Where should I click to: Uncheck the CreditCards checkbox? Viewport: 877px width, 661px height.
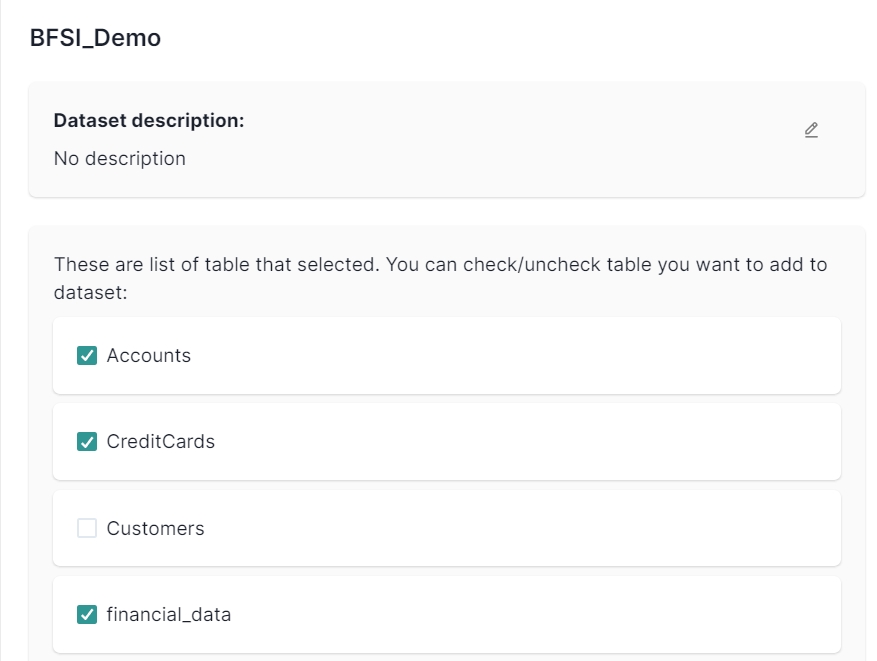coord(87,441)
